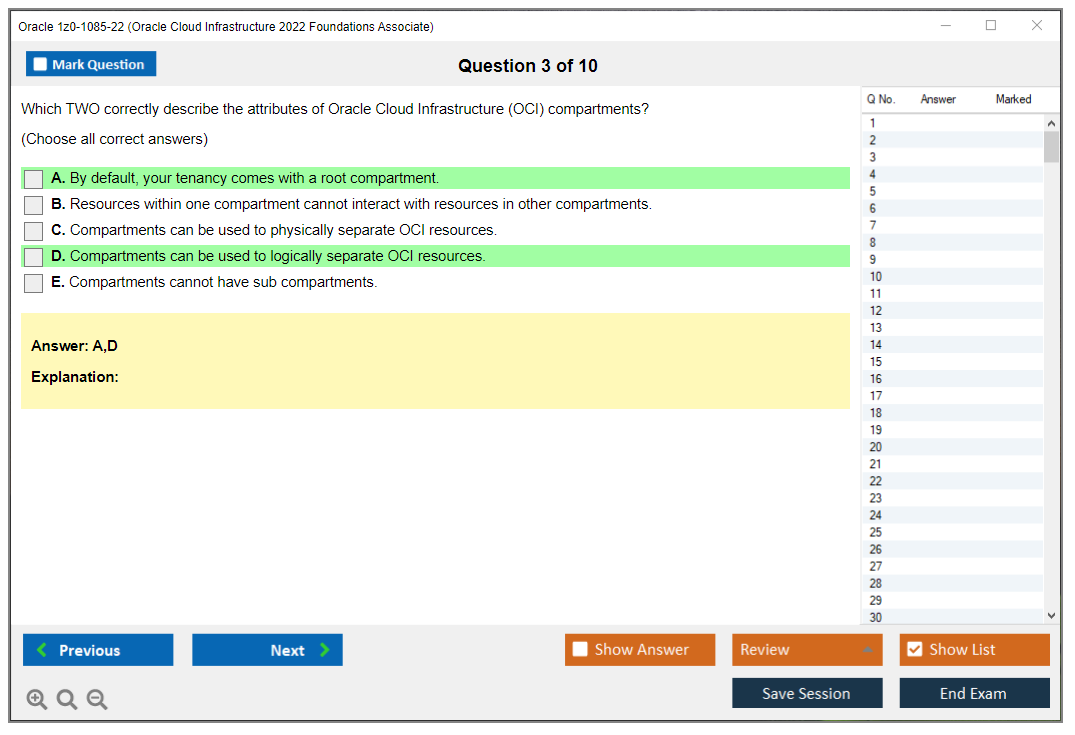Click End Exam
Screen dimensions: 1075x735
pos(974,692)
